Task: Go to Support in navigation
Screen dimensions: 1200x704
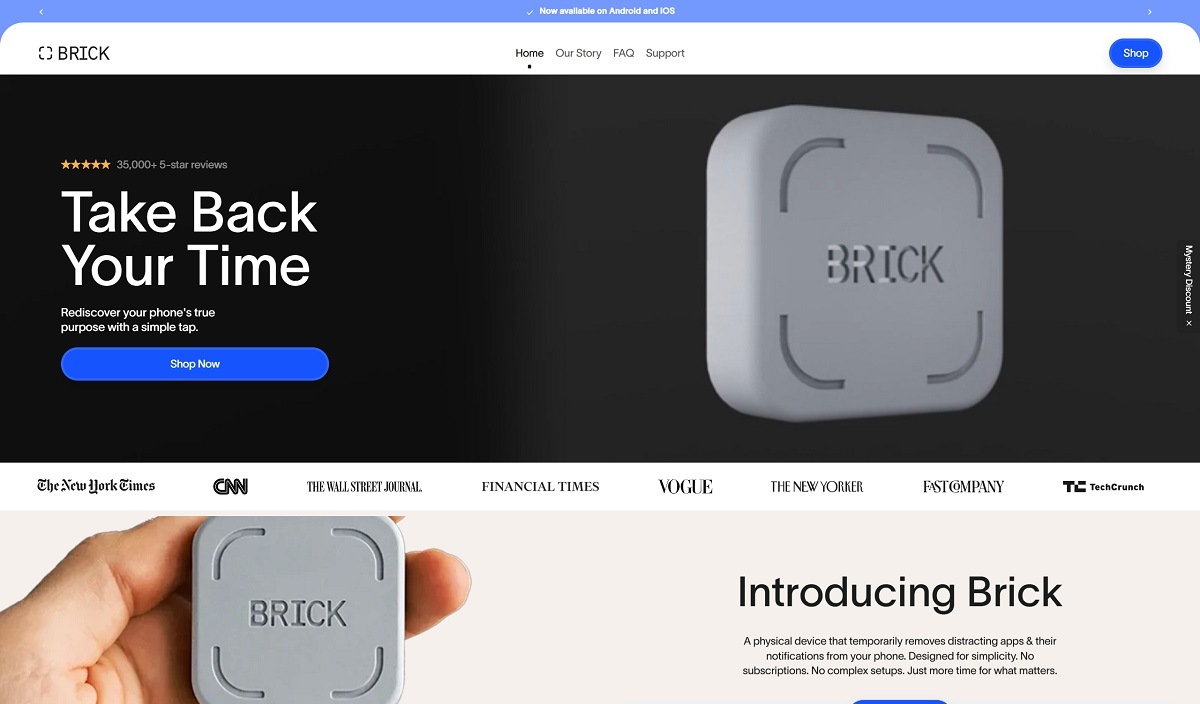Action: point(665,53)
